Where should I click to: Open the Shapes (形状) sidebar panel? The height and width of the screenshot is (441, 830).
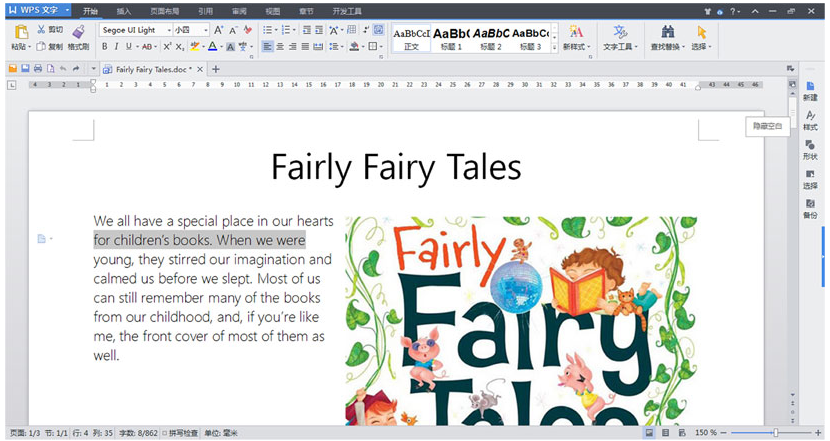pyautogui.click(x=810, y=149)
